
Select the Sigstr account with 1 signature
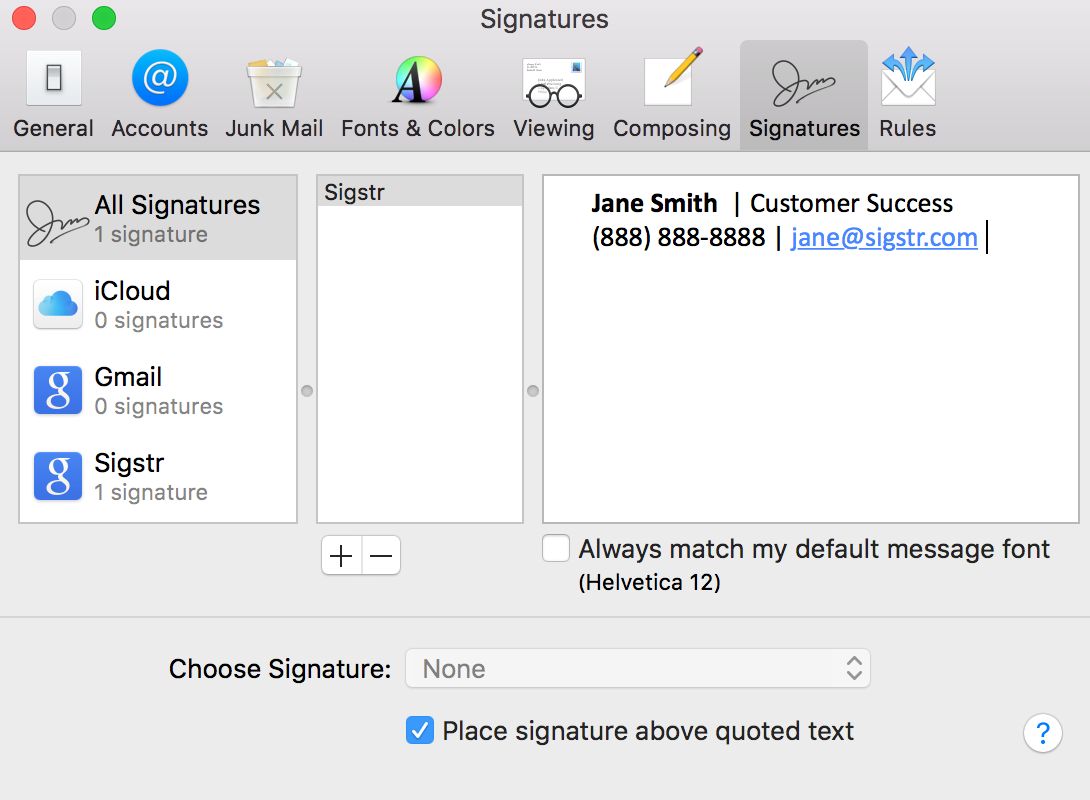pyautogui.click(x=158, y=477)
